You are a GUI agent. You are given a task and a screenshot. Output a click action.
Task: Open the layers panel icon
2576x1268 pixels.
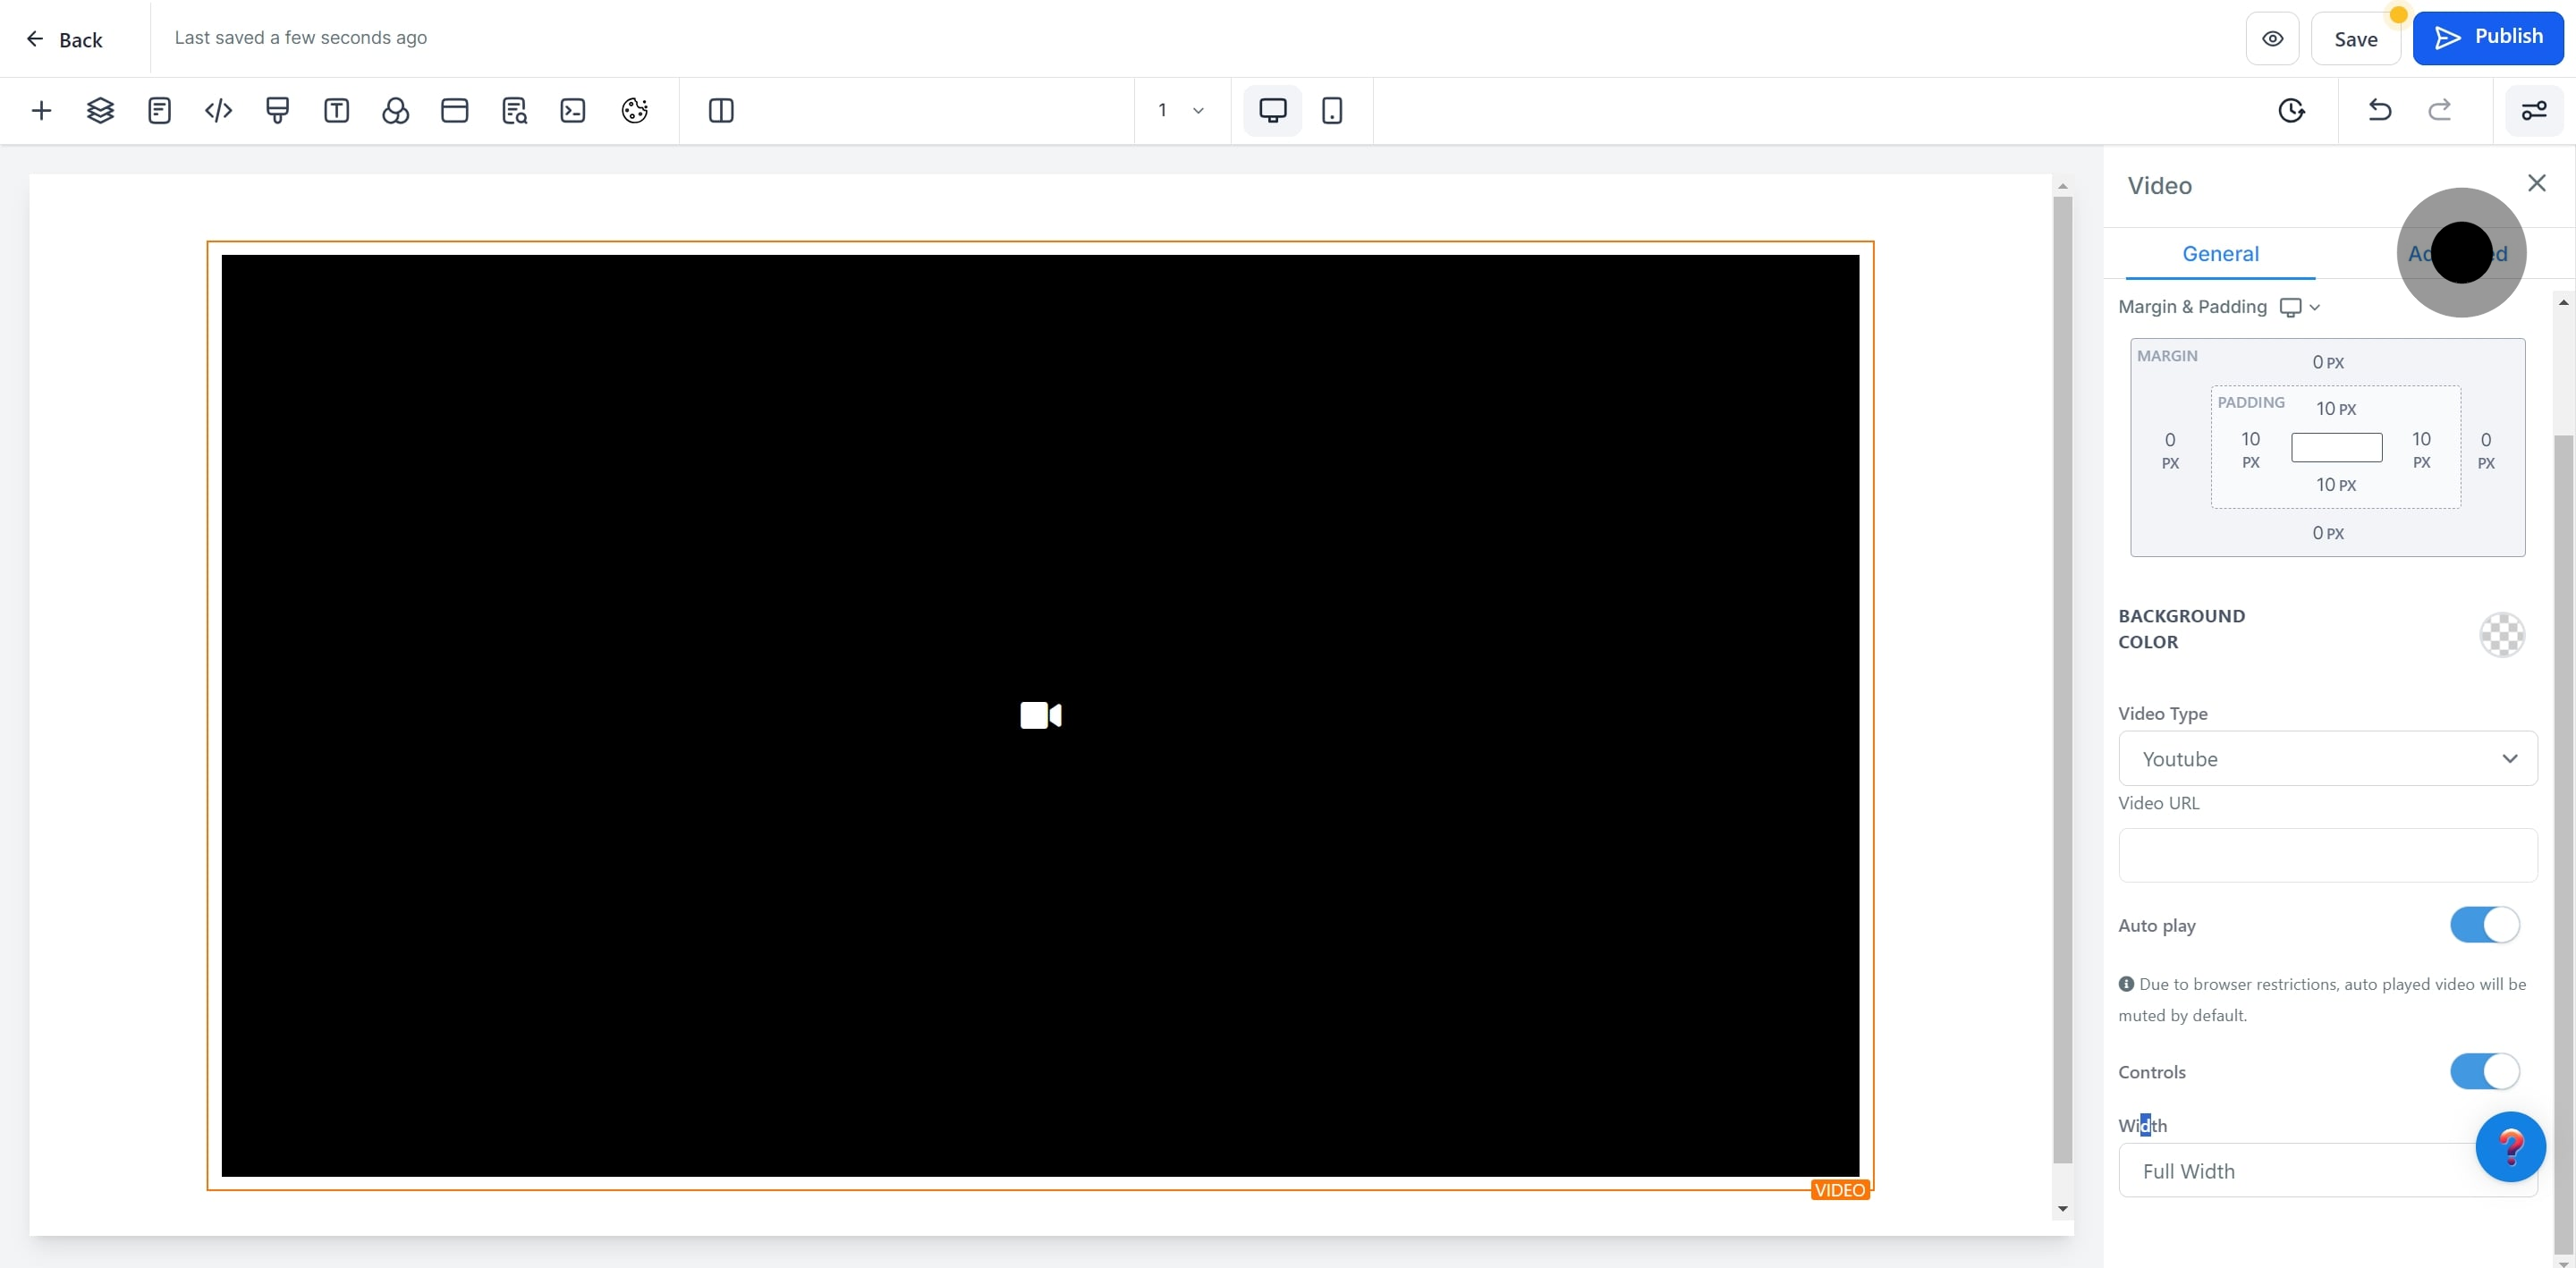pos(100,110)
